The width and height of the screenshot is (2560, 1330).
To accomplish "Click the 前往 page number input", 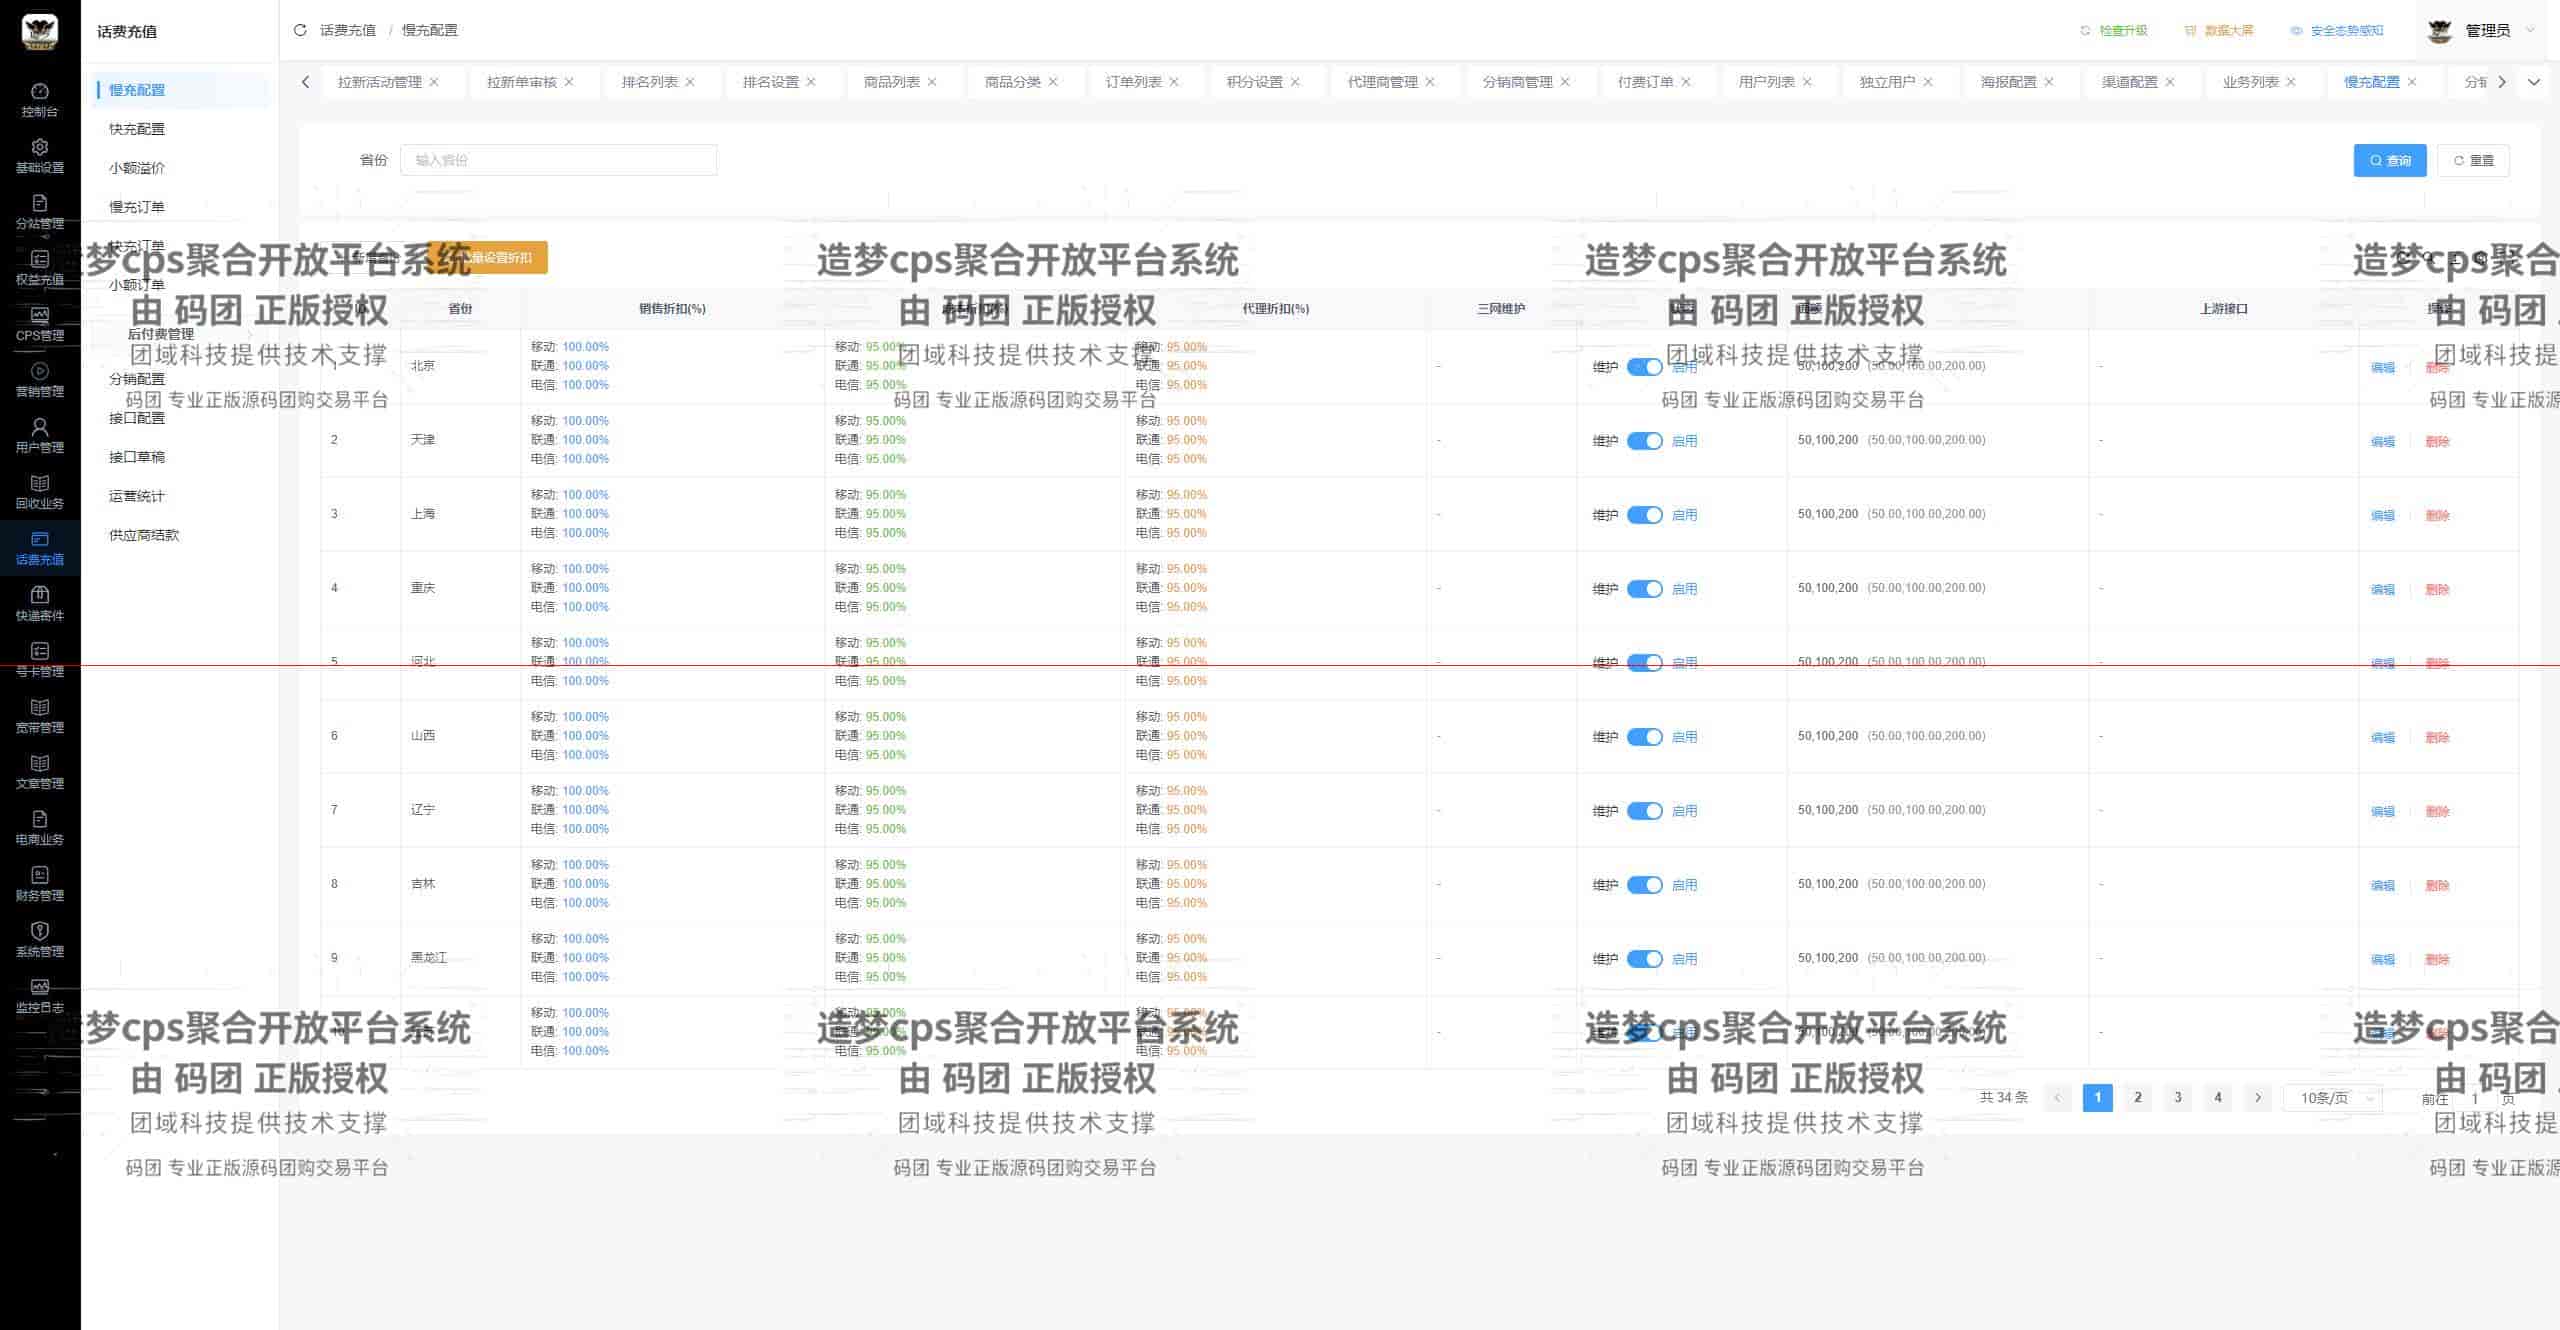I will (2475, 1098).
